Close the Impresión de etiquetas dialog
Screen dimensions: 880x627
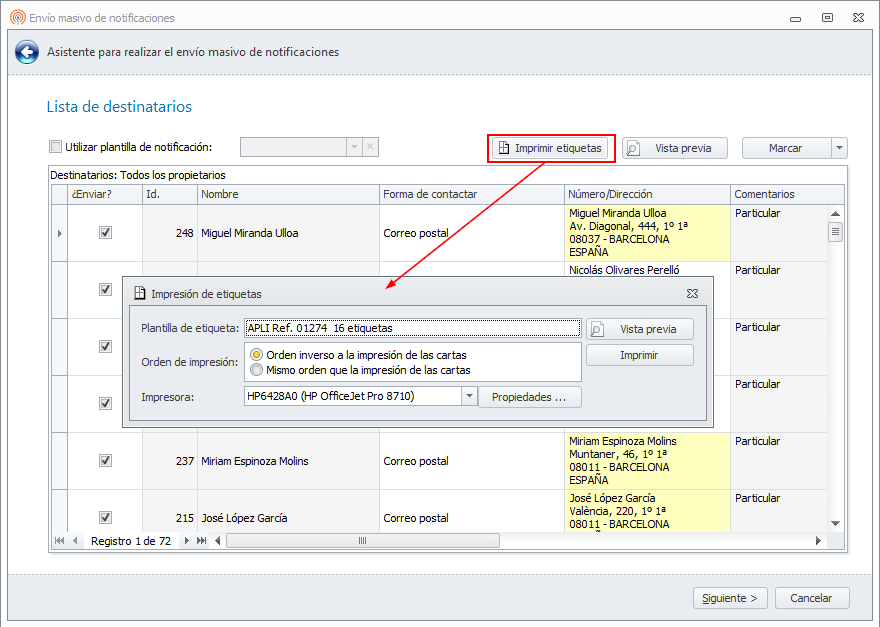click(x=692, y=294)
